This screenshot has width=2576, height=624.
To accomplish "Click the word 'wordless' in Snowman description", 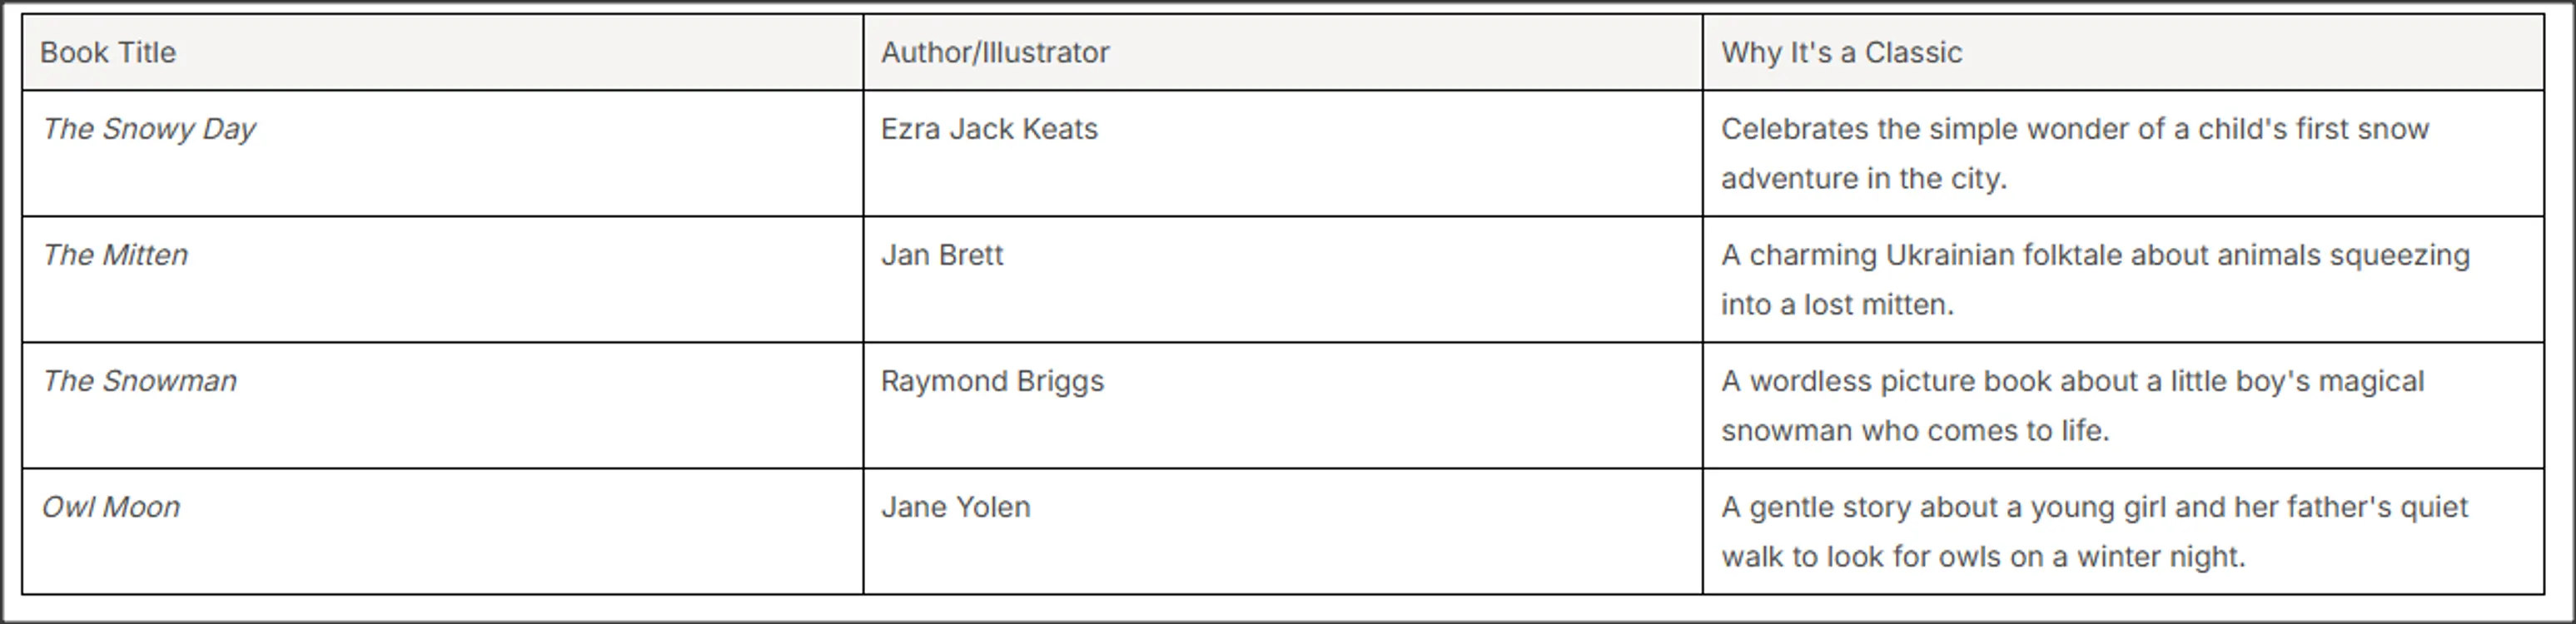I will 1810,381.
